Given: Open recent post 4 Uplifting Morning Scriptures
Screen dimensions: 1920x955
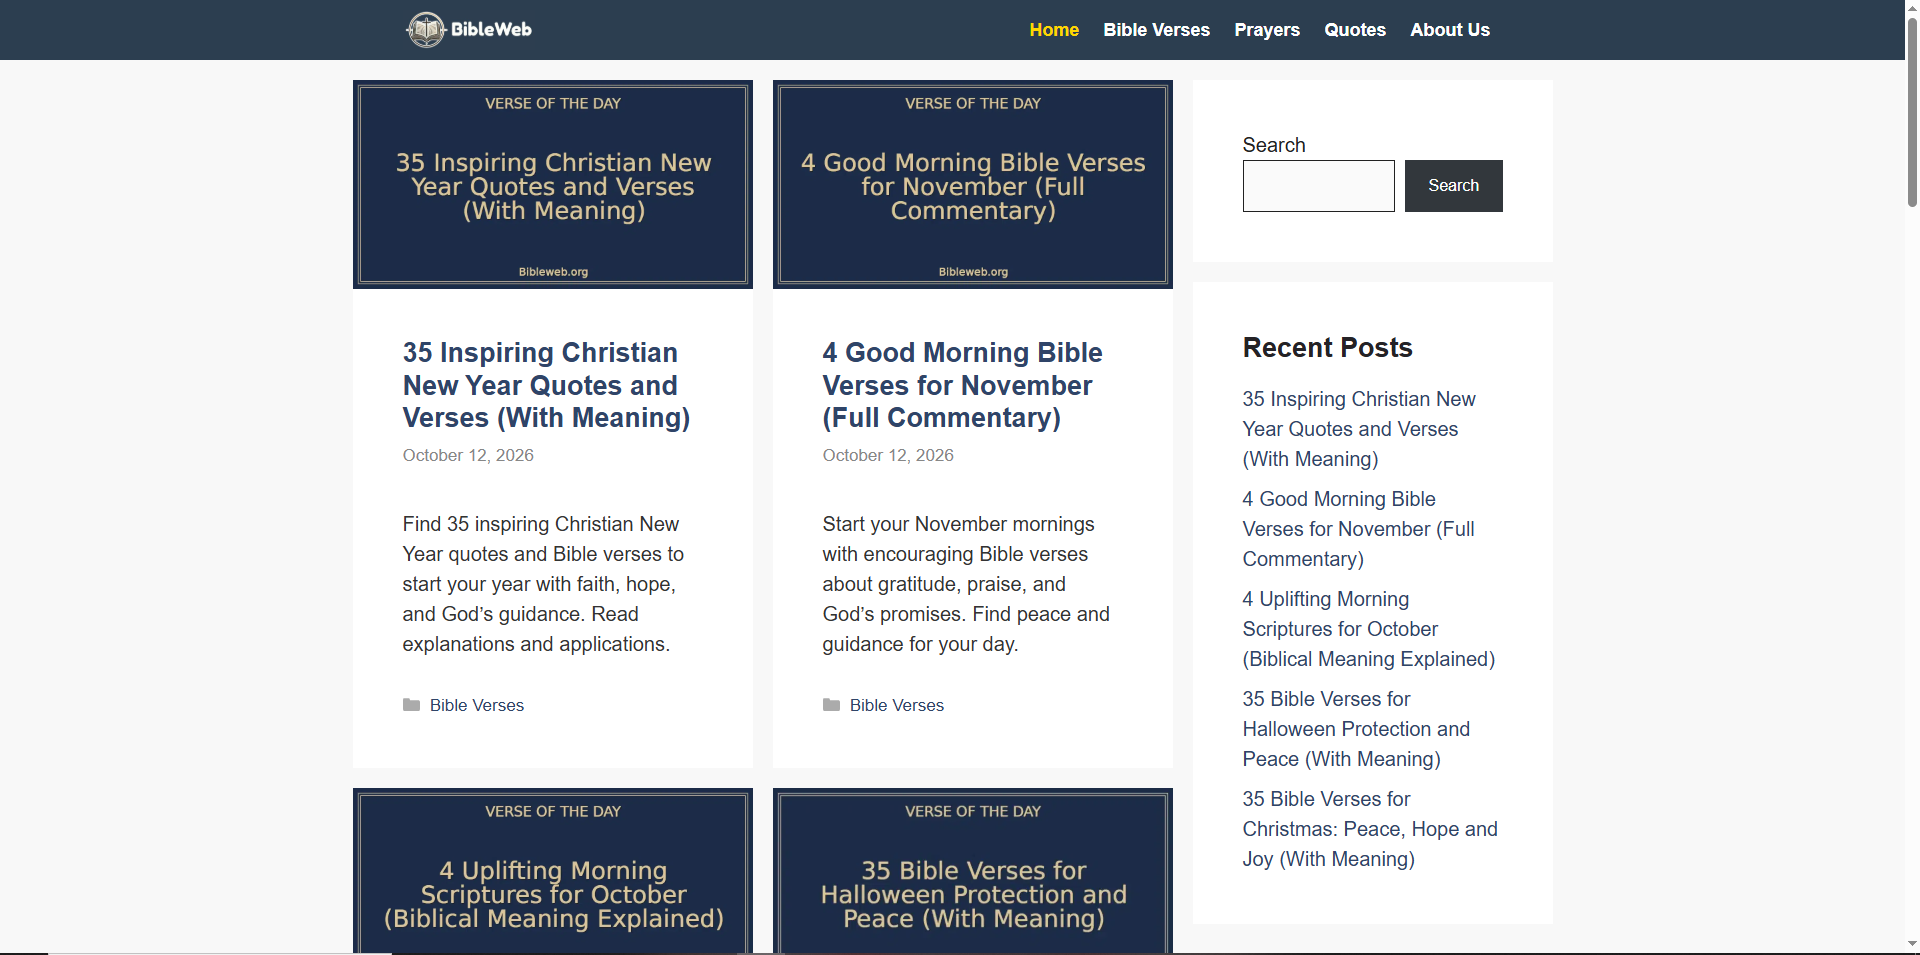Looking at the screenshot, I should (1369, 629).
